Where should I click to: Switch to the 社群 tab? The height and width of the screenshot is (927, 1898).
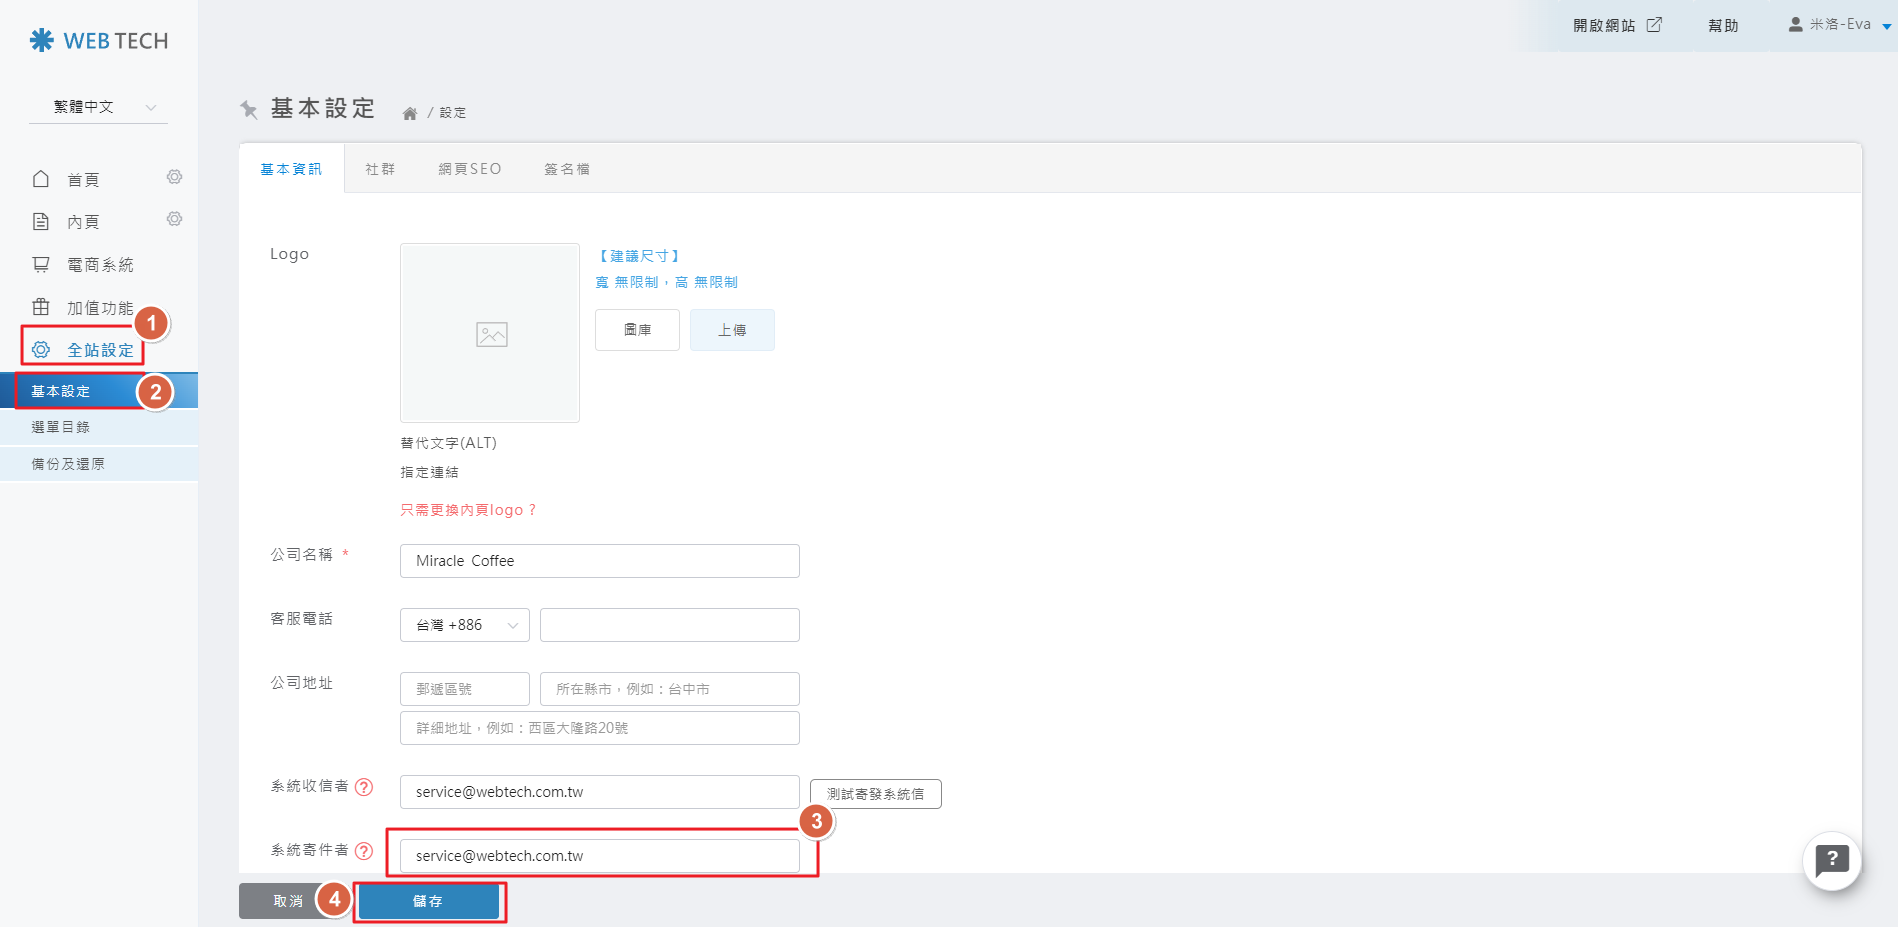click(x=380, y=169)
